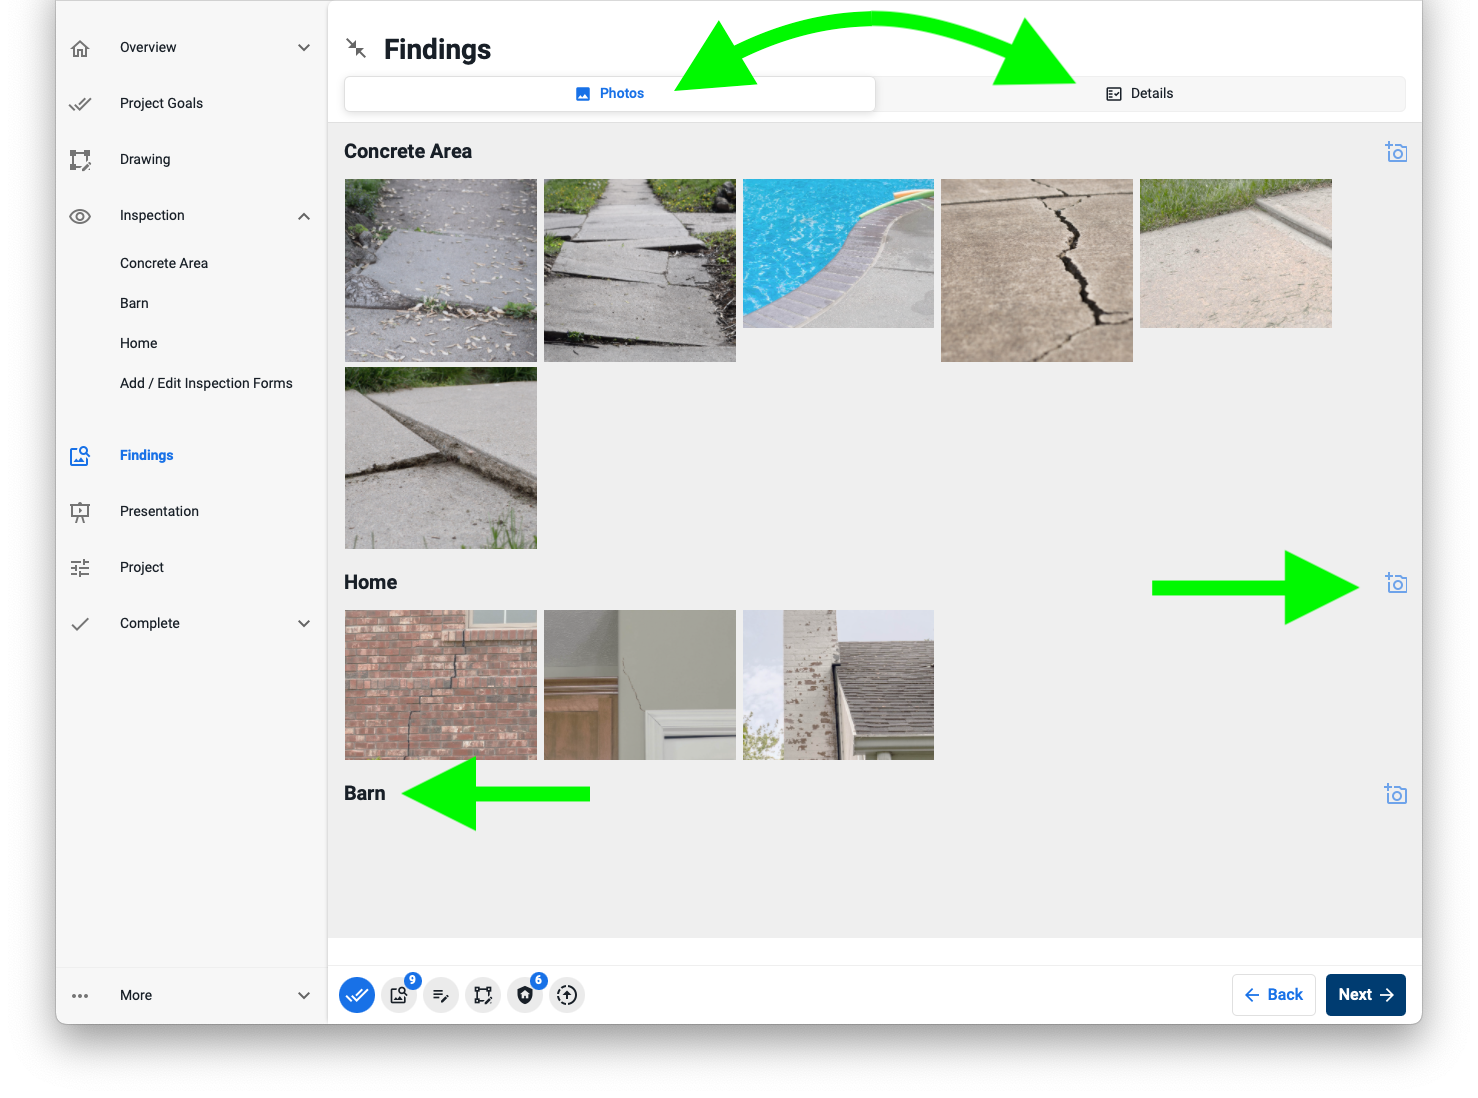Expand the Complete section chevron
This screenshot has height=1098, width=1478.
tap(304, 624)
